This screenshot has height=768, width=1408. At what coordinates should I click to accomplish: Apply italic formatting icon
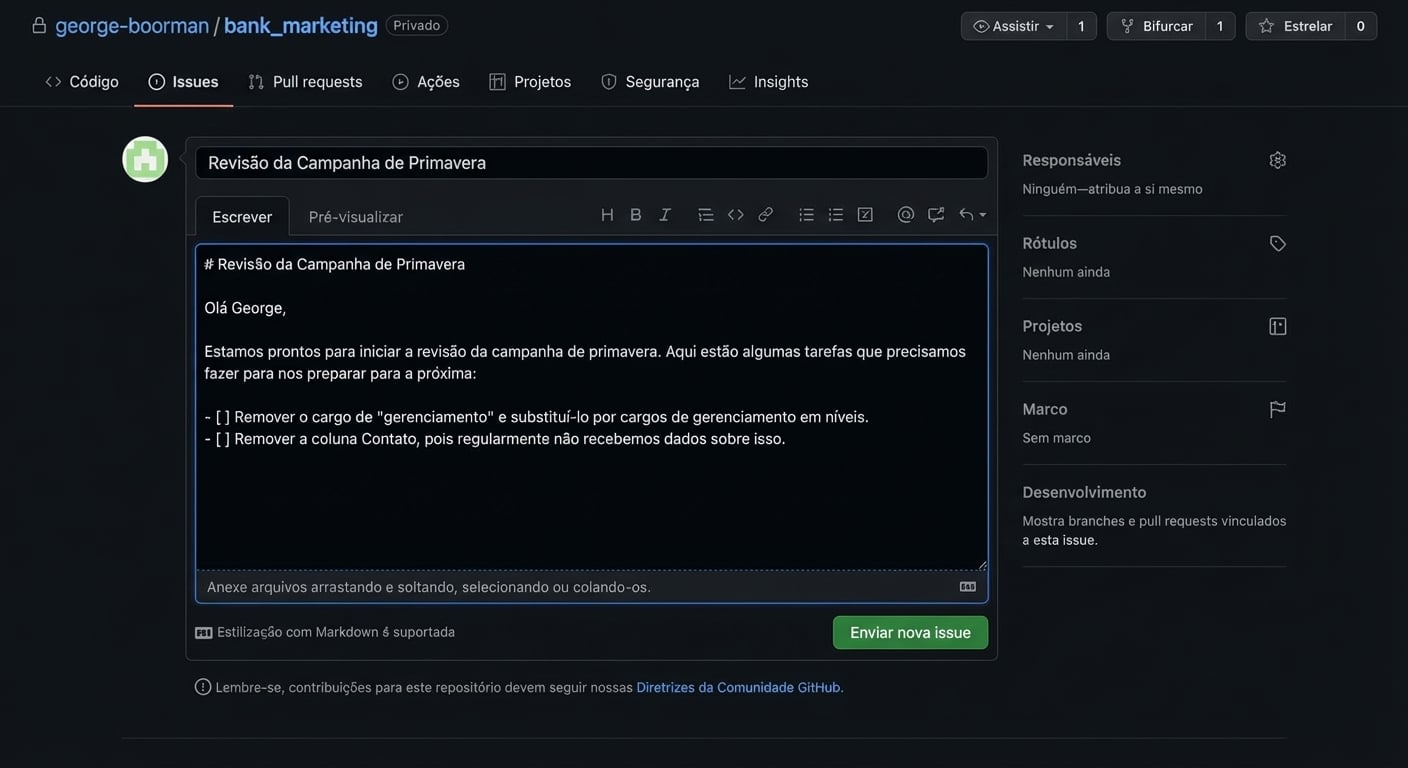point(665,215)
